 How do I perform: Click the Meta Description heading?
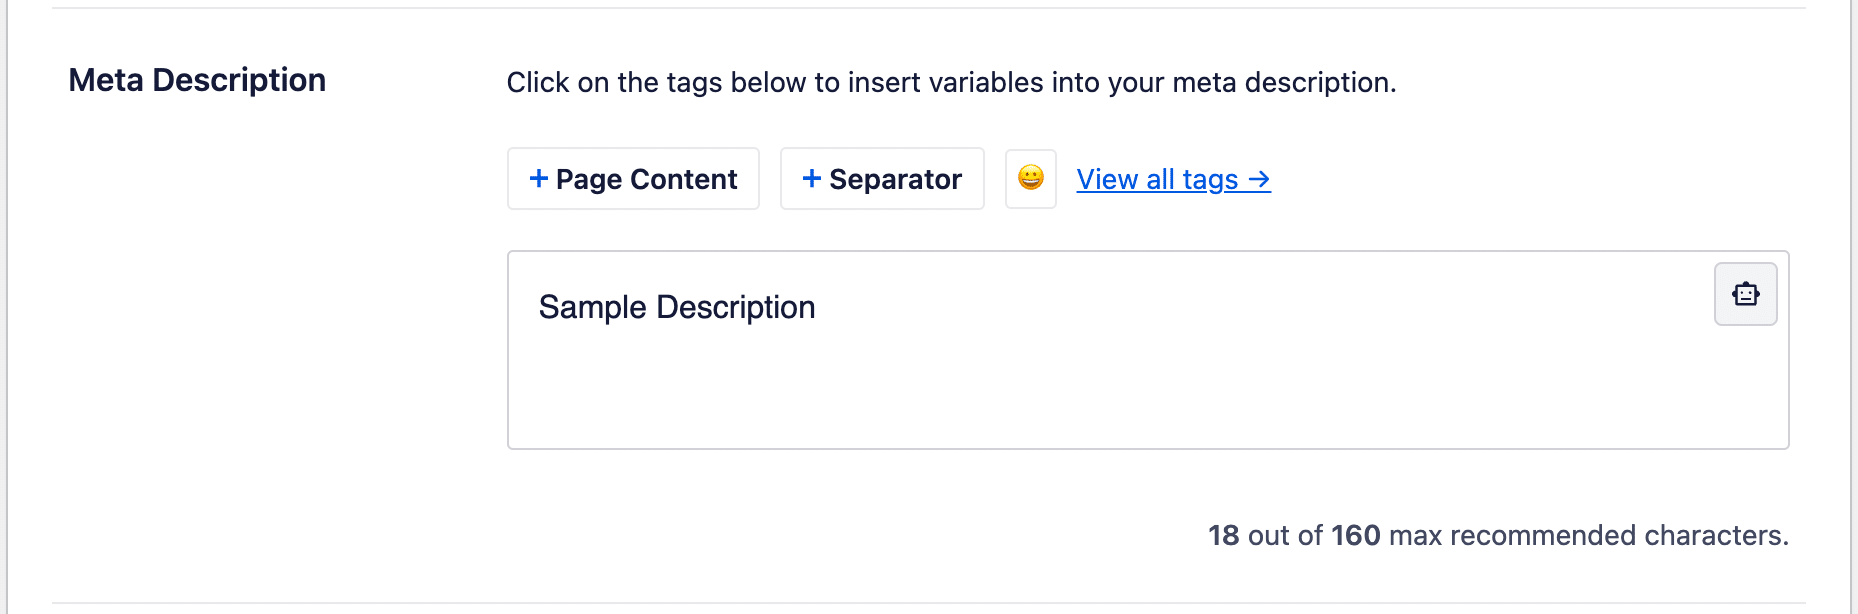(197, 80)
